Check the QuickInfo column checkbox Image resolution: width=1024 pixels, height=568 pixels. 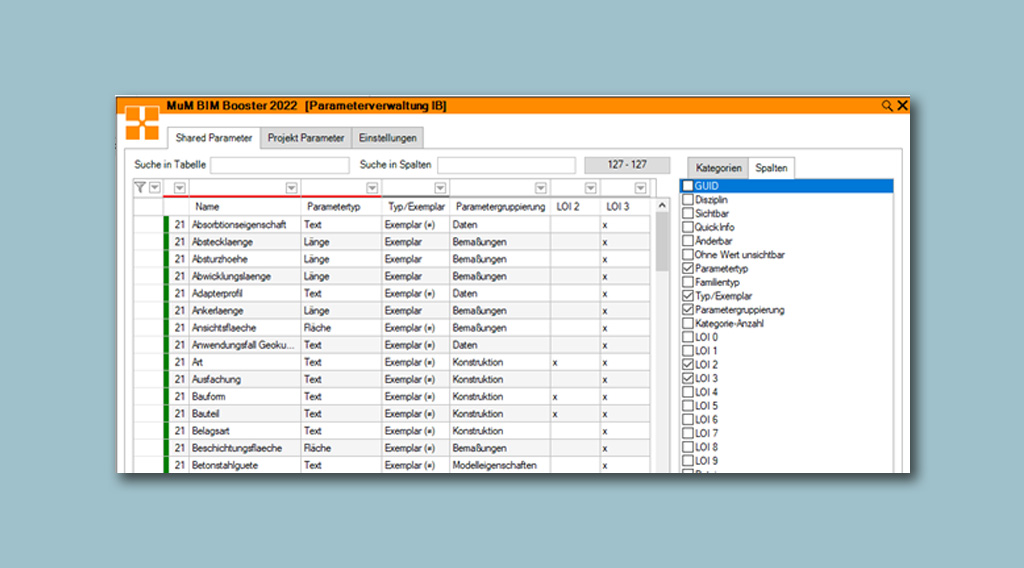688,227
